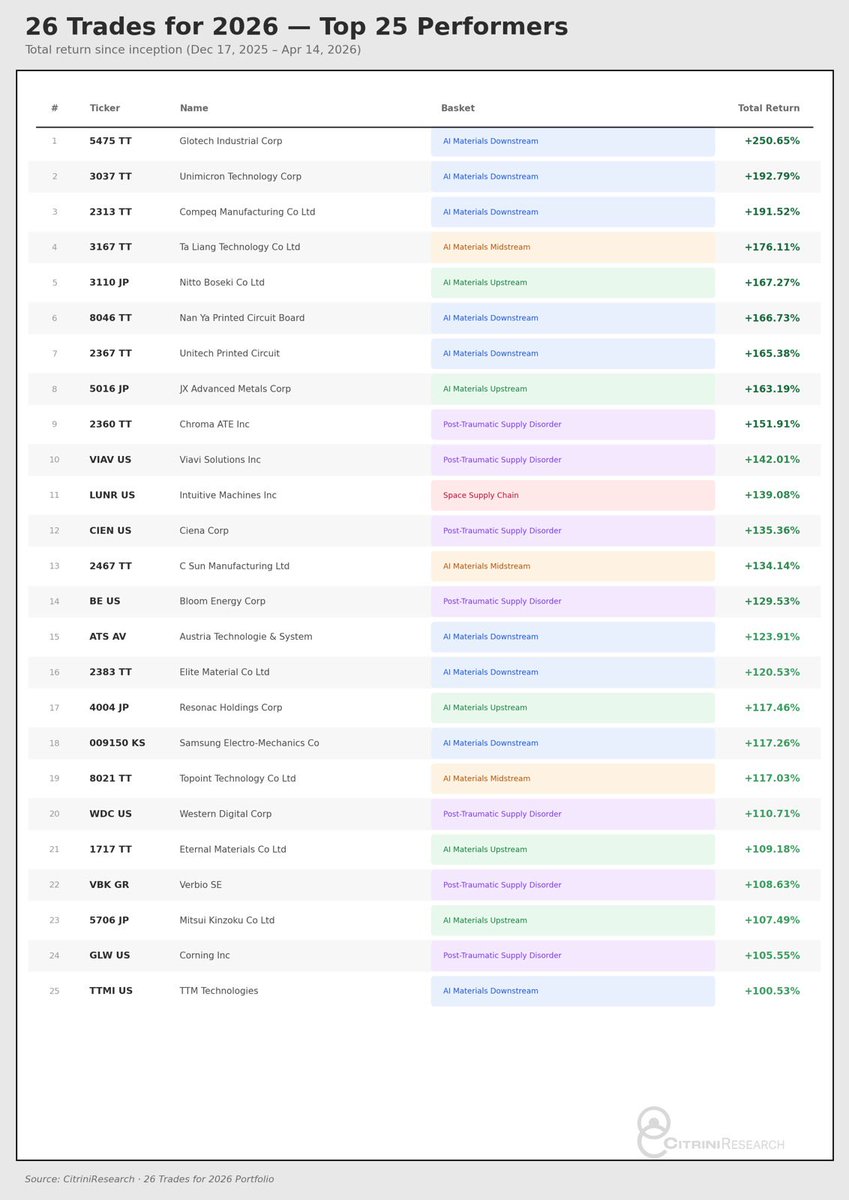Select ticker TTMI US
This screenshot has height=1200, width=849.
coord(111,991)
